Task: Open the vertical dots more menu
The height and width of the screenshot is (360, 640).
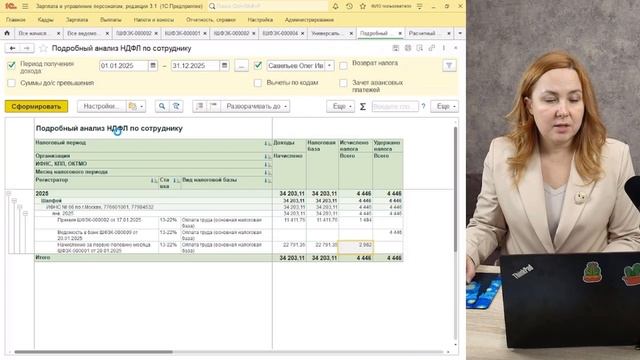Action: [444, 48]
